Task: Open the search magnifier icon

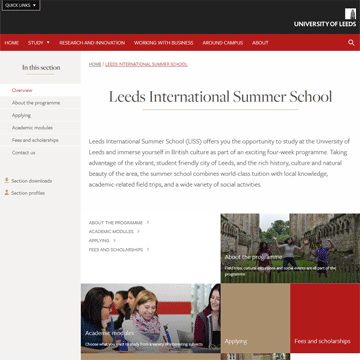Action: 351,43
